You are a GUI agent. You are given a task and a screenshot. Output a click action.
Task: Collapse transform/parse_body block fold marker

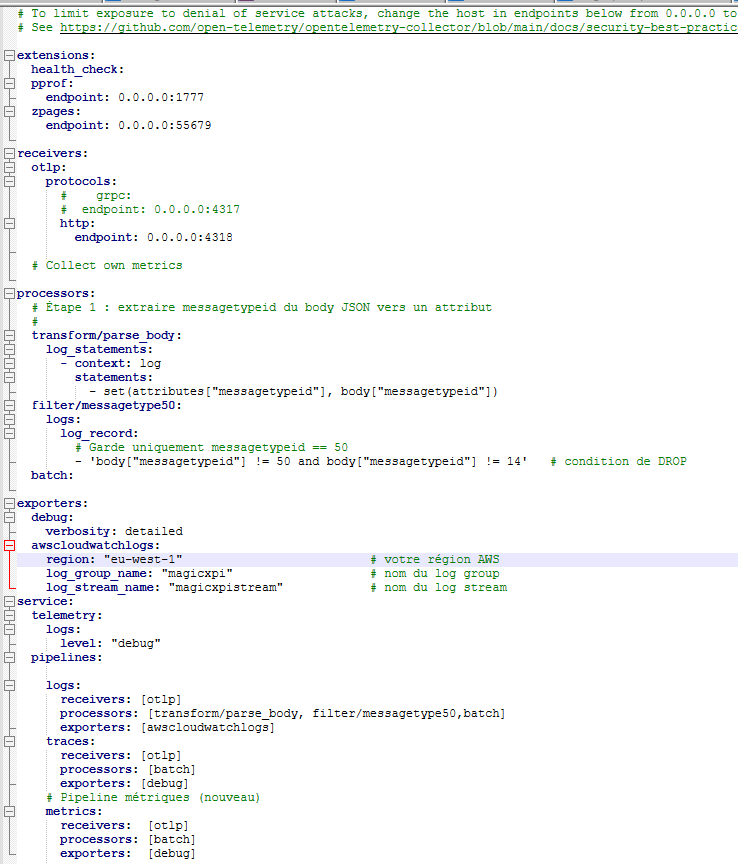9,335
